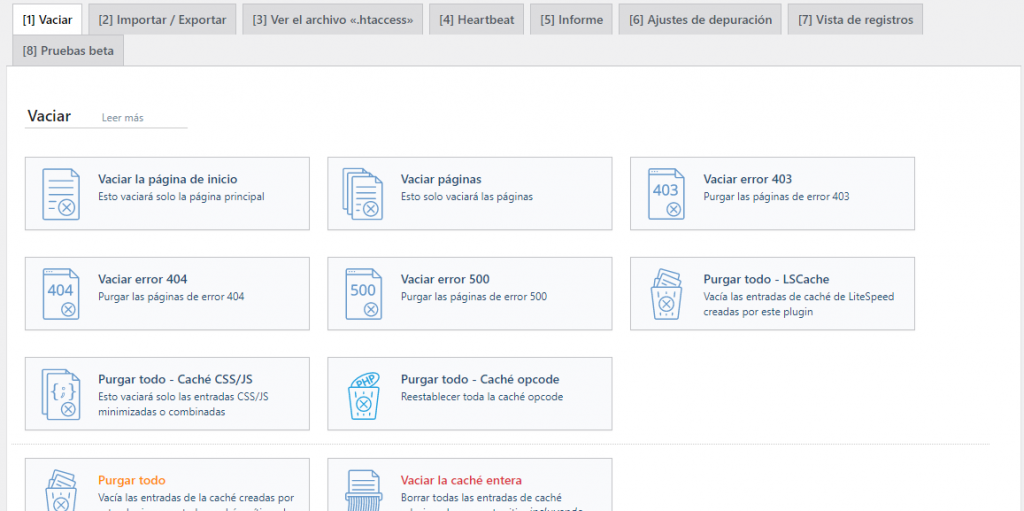1024x511 pixels.
Task: Click the 500 error page icon
Action: [363, 294]
